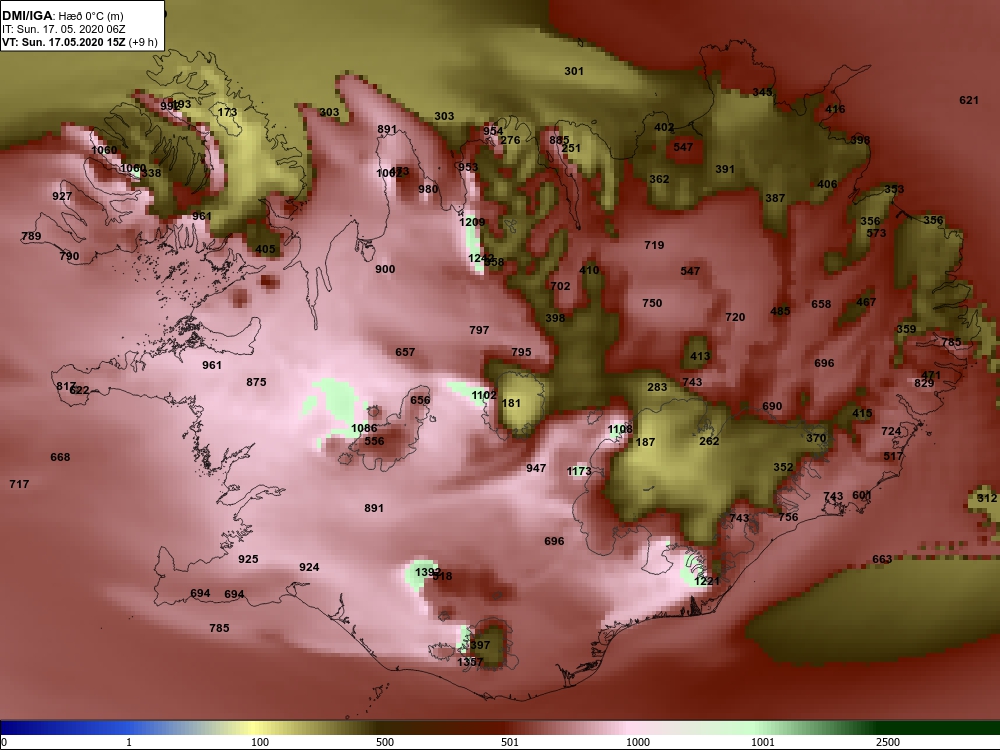This screenshot has height=750, width=1000.
Task: Click the map value 750
Action: pyautogui.click(x=652, y=303)
